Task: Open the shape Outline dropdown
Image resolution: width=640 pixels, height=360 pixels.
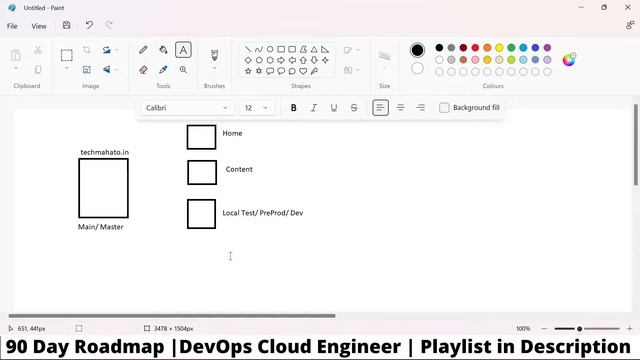Action: click(351, 50)
